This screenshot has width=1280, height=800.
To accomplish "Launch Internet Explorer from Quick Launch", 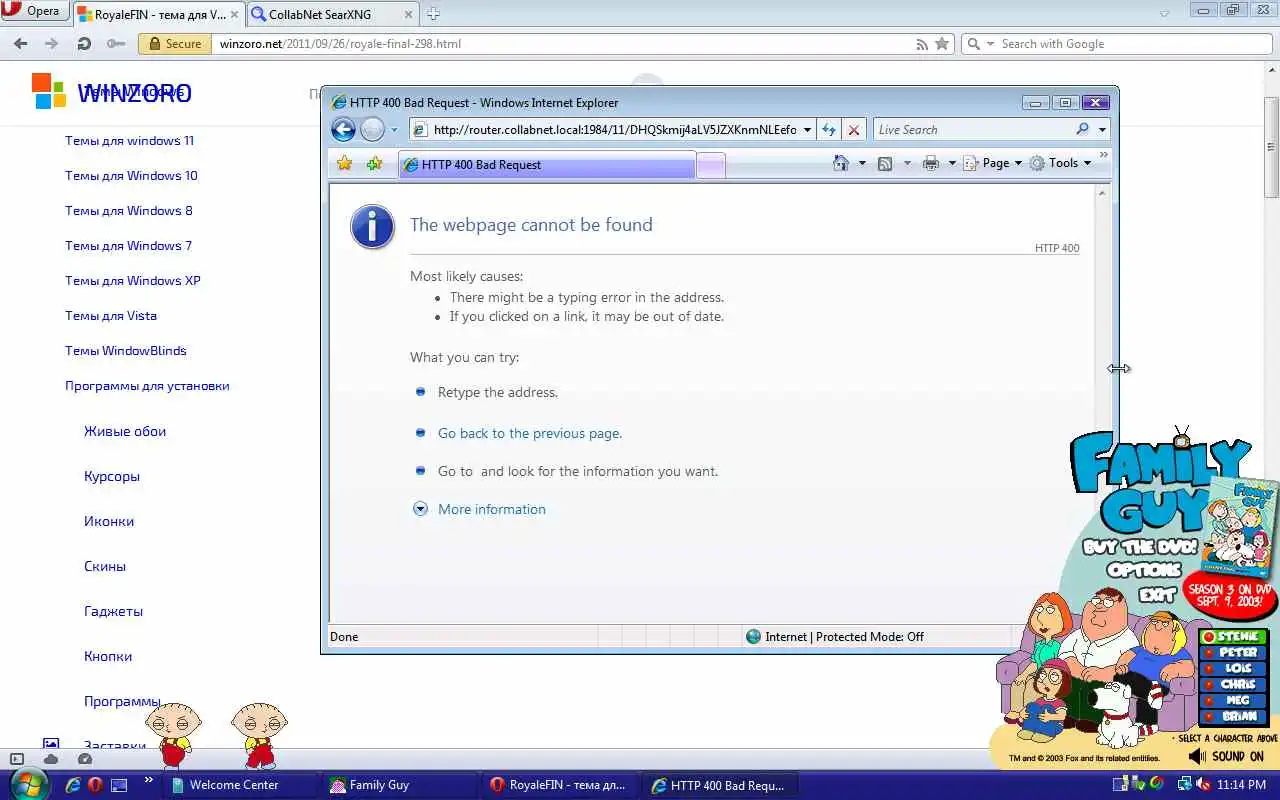I will click(x=72, y=785).
